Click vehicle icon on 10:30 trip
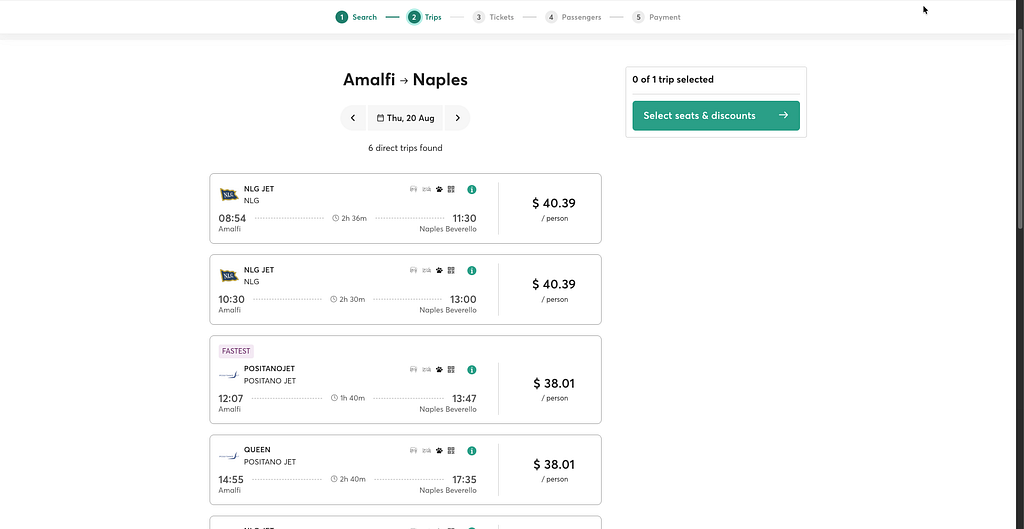 [413, 270]
